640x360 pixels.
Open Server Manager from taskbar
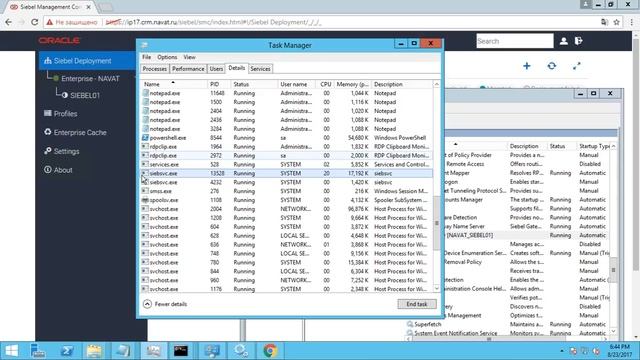38,351
